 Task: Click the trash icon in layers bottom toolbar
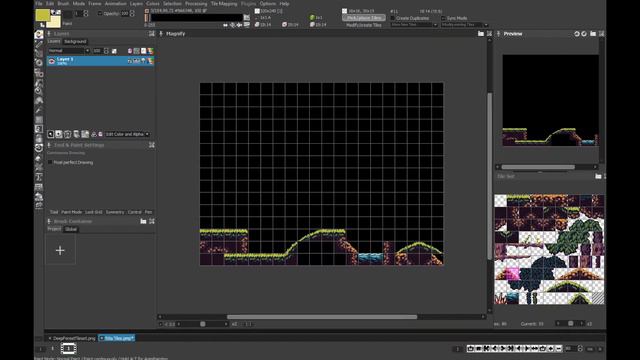[x=68, y=134]
